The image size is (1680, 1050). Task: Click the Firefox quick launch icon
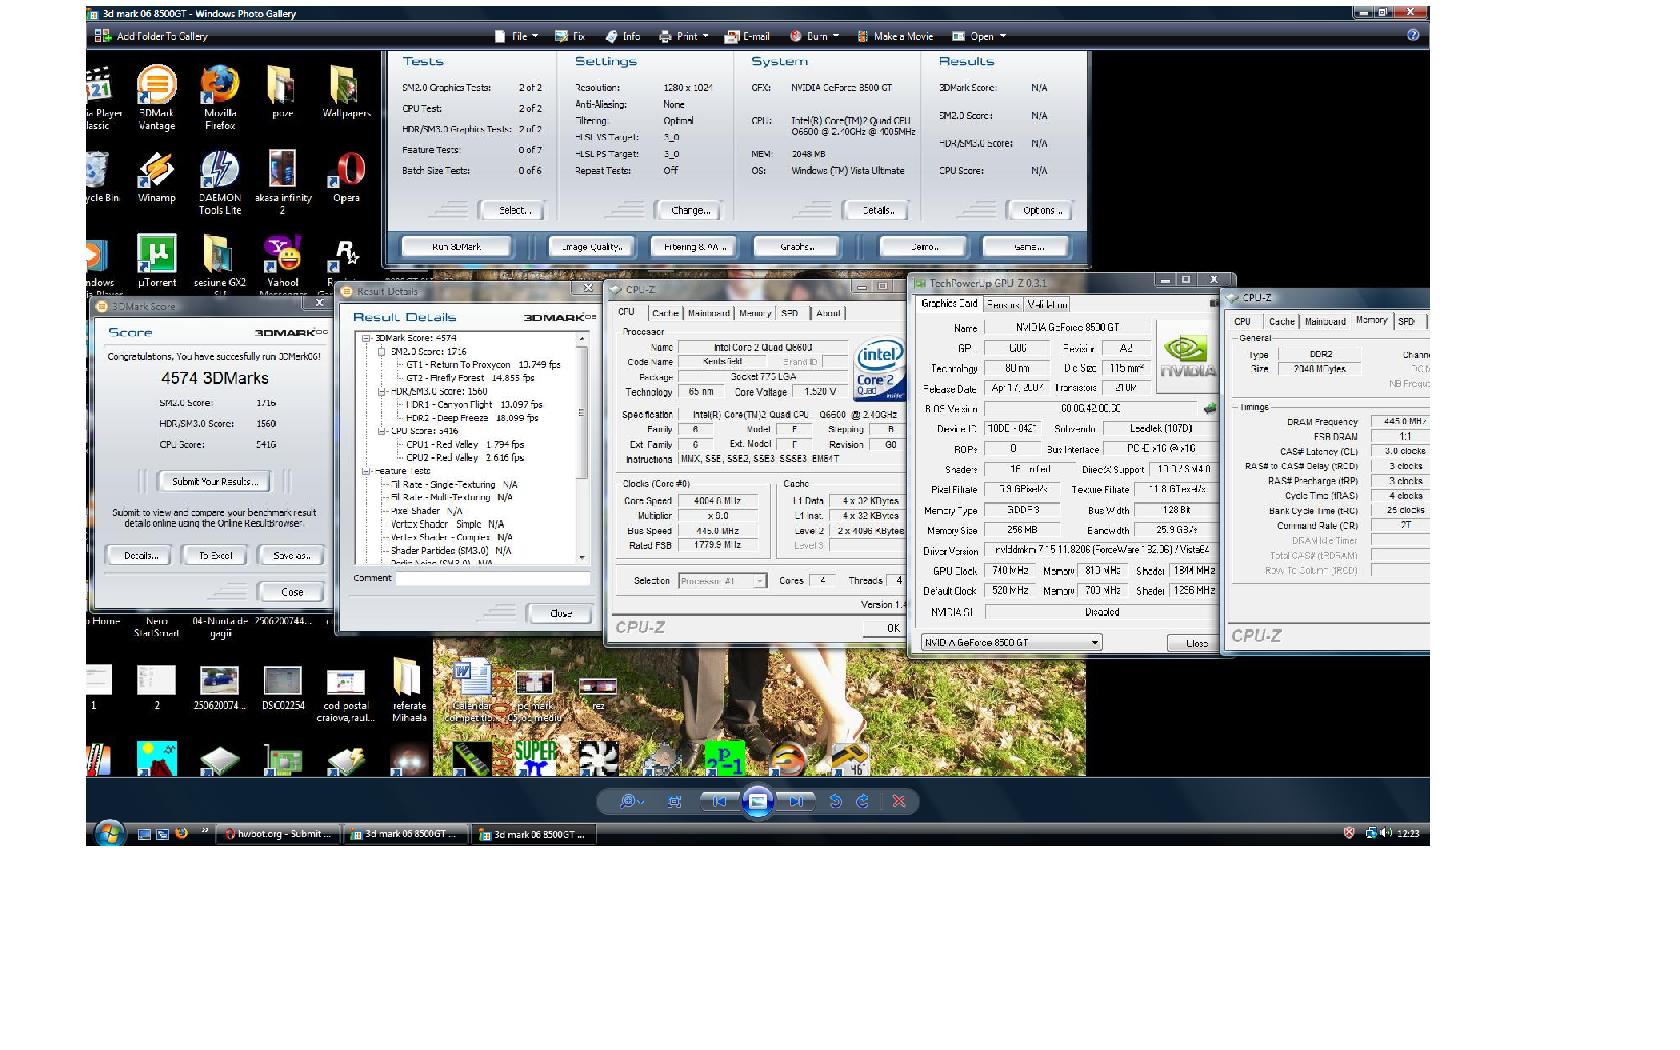coord(181,833)
